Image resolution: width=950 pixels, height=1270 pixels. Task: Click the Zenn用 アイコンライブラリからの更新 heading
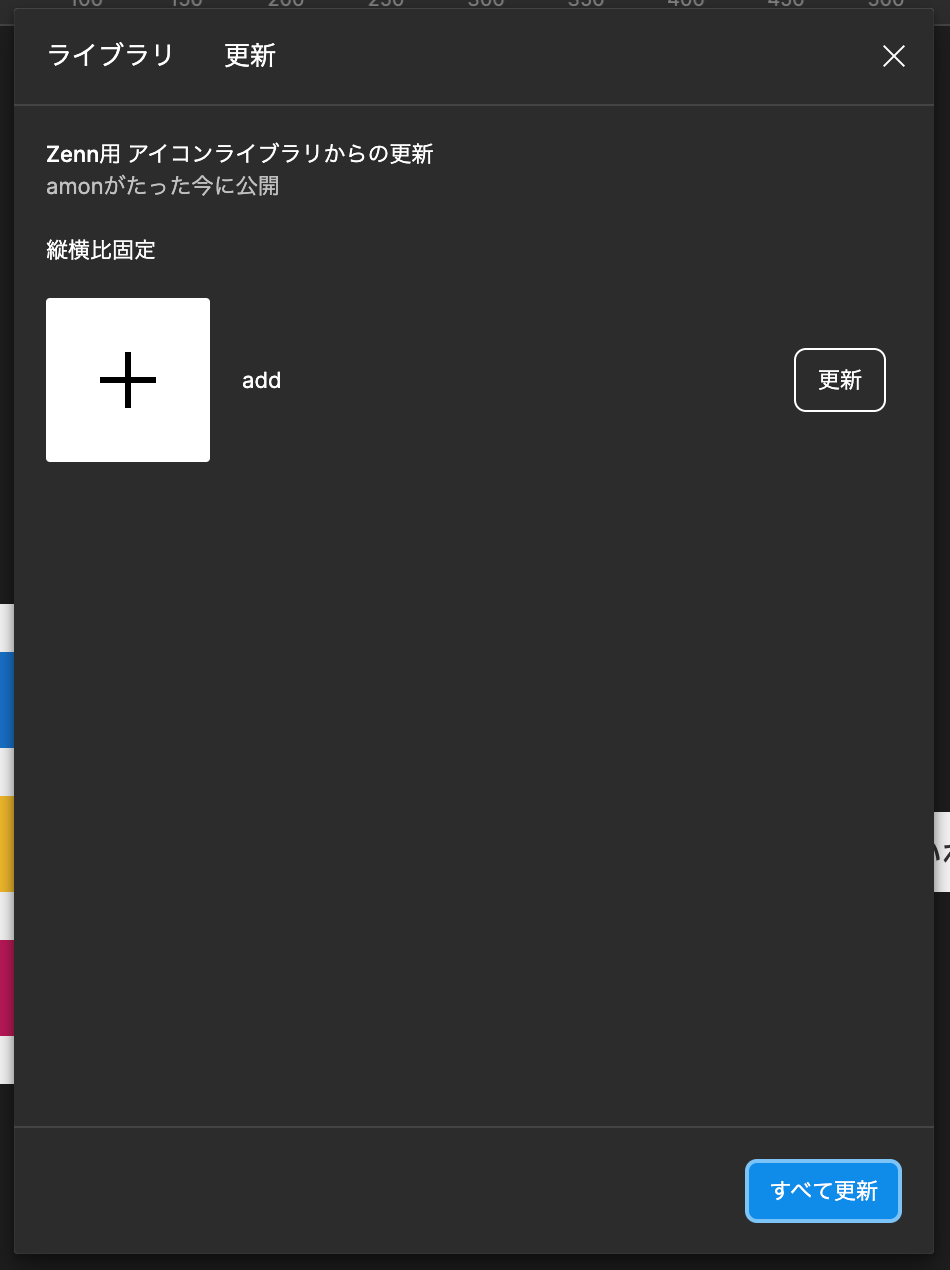[x=239, y=154]
